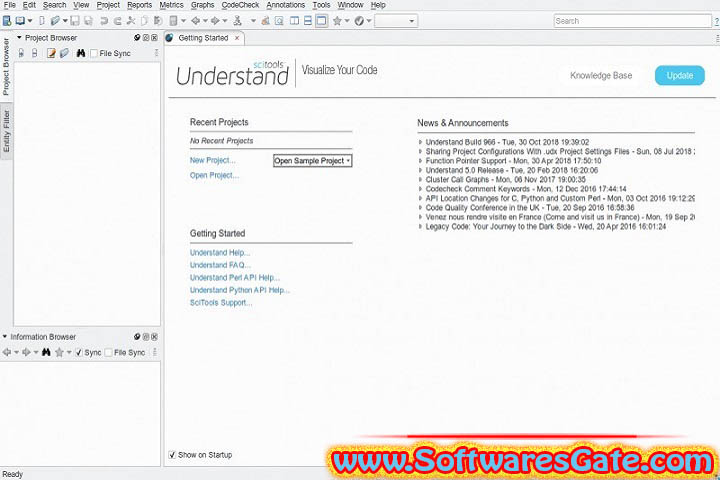The width and height of the screenshot is (720, 480).
Task: Collapse the Project Browser panel arrow
Action: point(19,38)
